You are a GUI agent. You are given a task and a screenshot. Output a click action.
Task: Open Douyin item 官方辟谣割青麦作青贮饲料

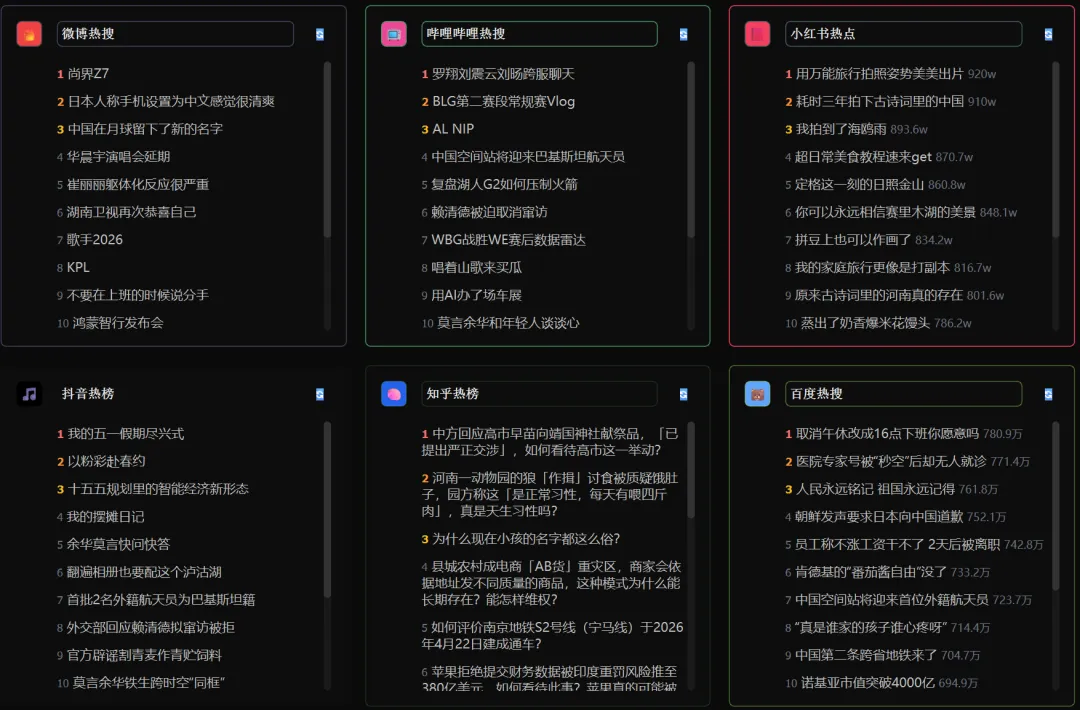coord(144,655)
